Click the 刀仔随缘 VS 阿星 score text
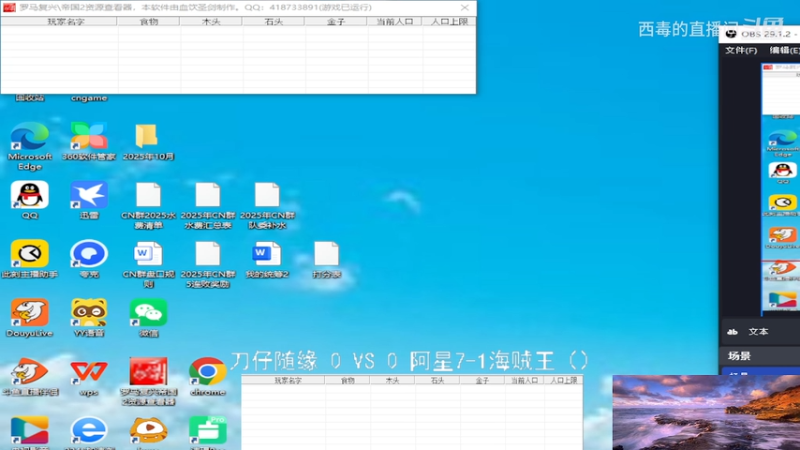Viewport: 800px width, 450px height. tap(410, 361)
